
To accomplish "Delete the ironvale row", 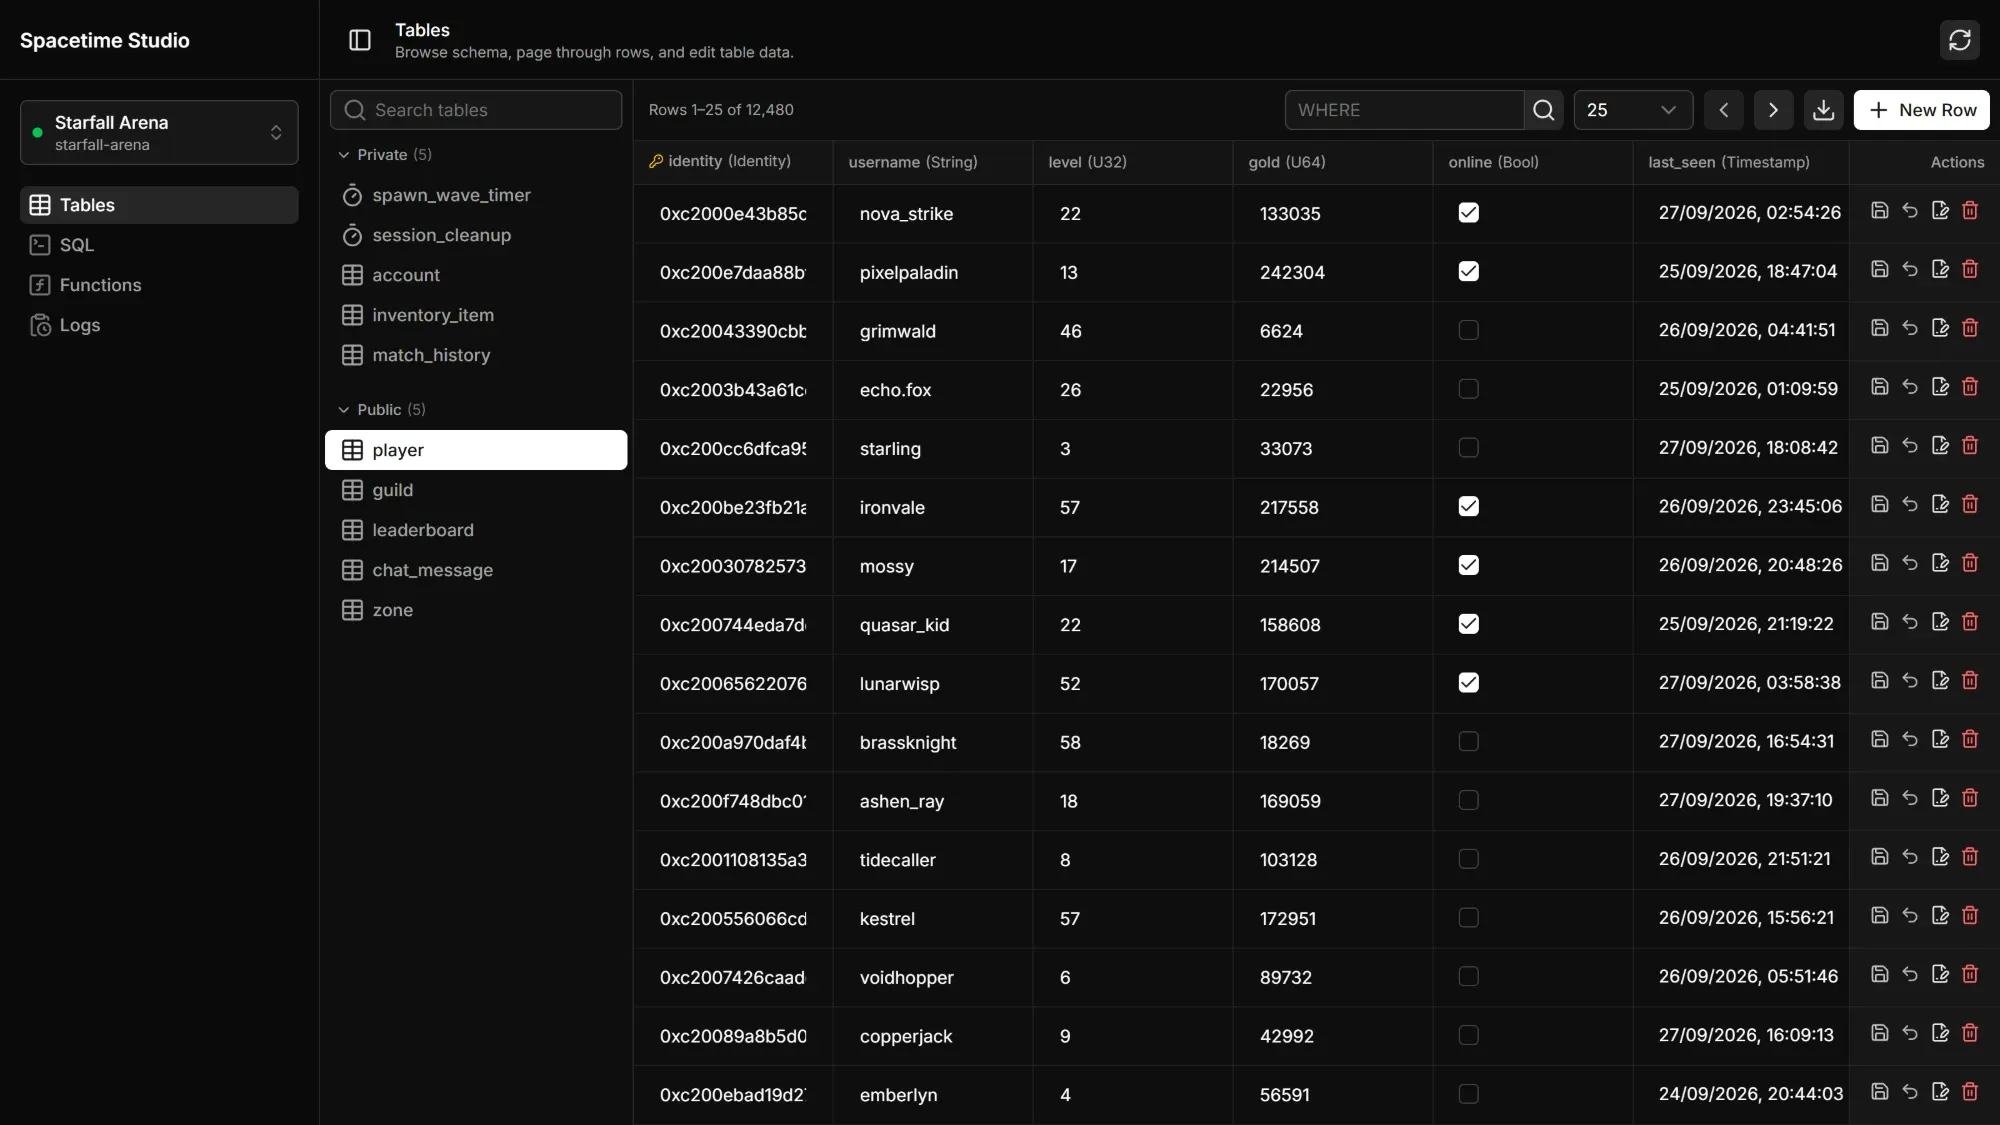I will pyautogui.click(x=1970, y=505).
